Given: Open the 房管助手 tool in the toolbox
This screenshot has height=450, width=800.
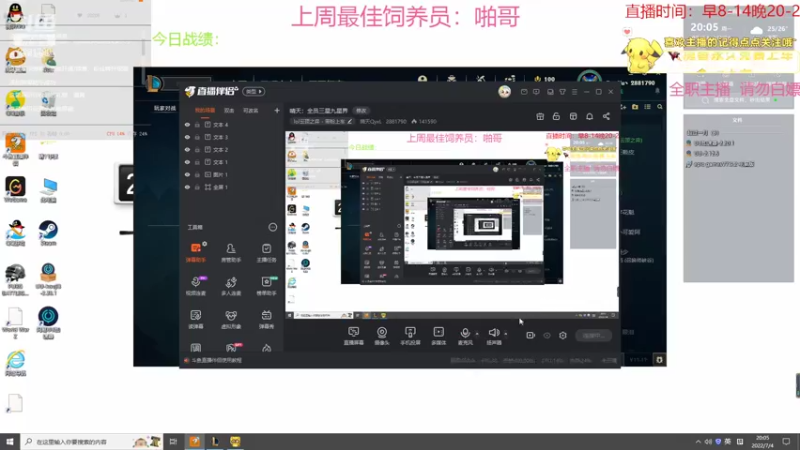Looking at the screenshot, I should [231, 253].
